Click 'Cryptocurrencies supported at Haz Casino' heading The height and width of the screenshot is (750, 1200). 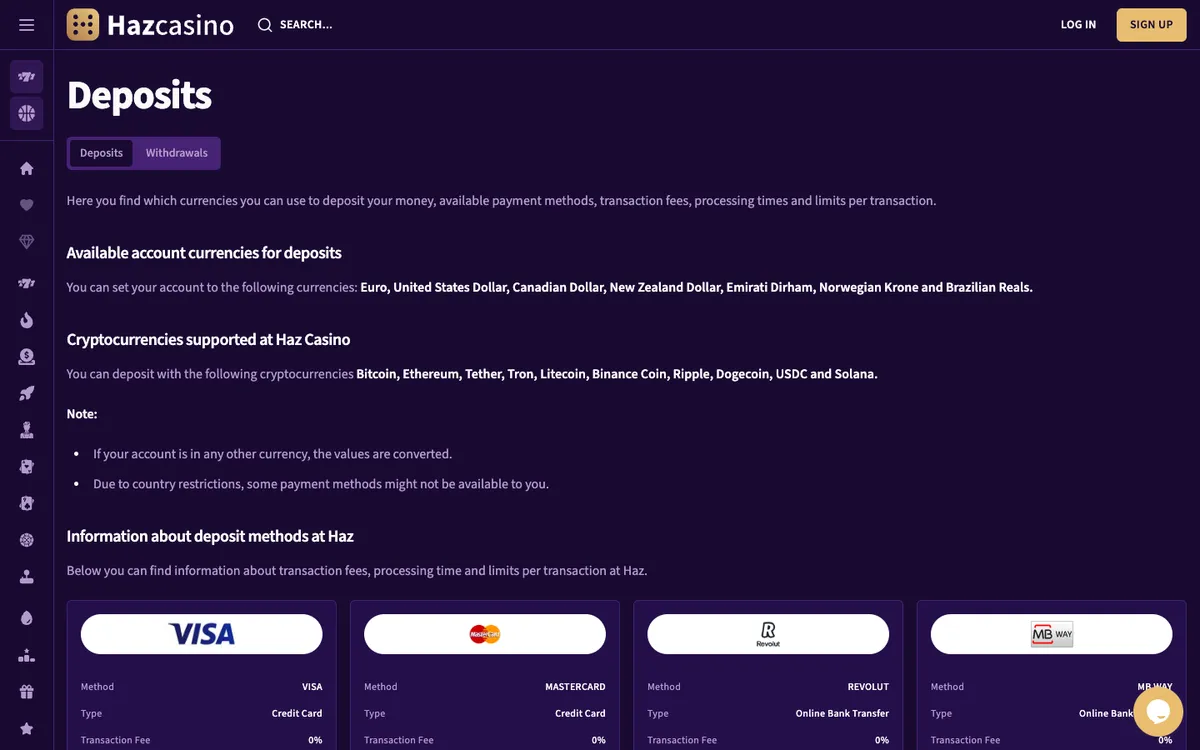[x=208, y=340]
